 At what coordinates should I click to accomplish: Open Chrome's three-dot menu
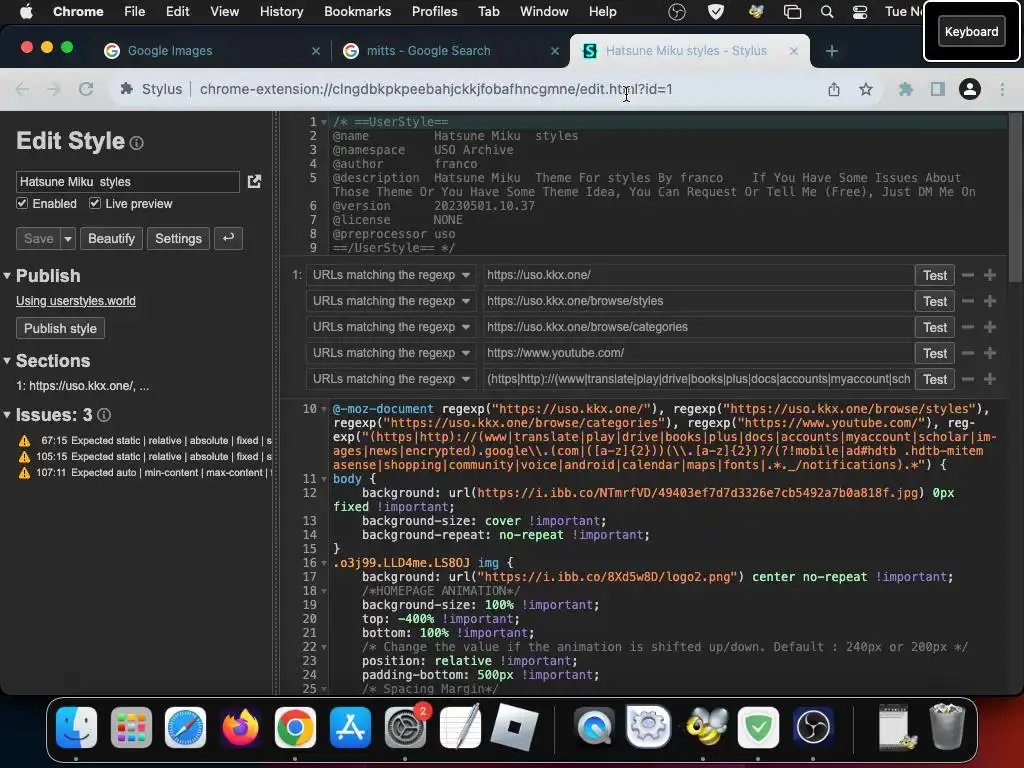(x=1002, y=89)
